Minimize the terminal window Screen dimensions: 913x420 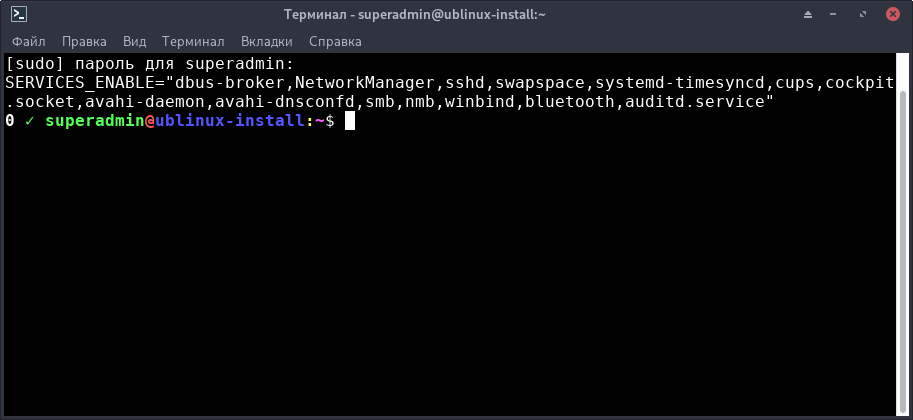pyautogui.click(x=837, y=15)
